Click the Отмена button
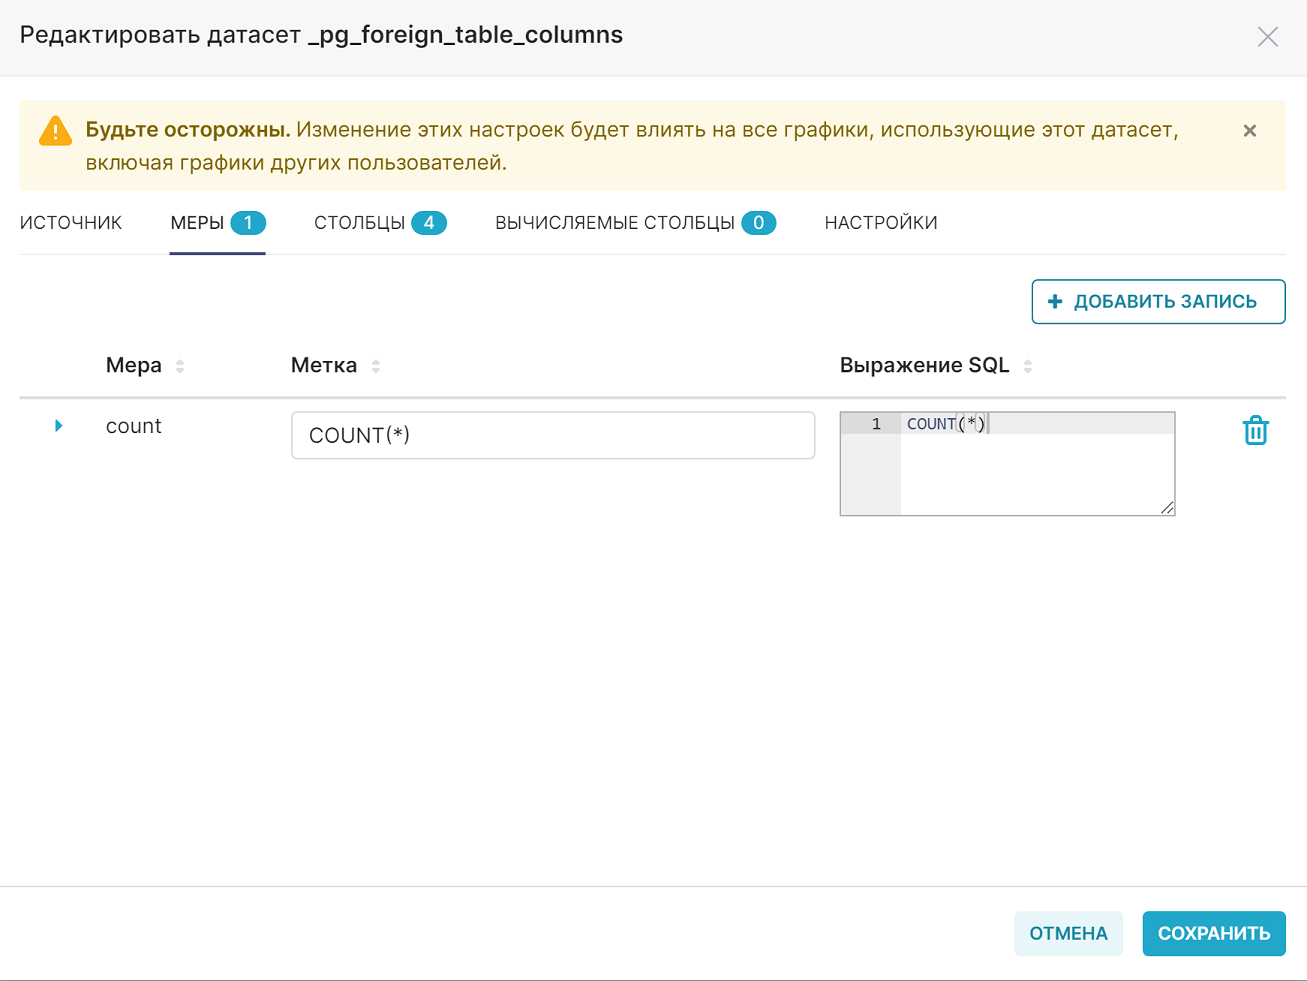The height and width of the screenshot is (981, 1307). click(1068, 933)
